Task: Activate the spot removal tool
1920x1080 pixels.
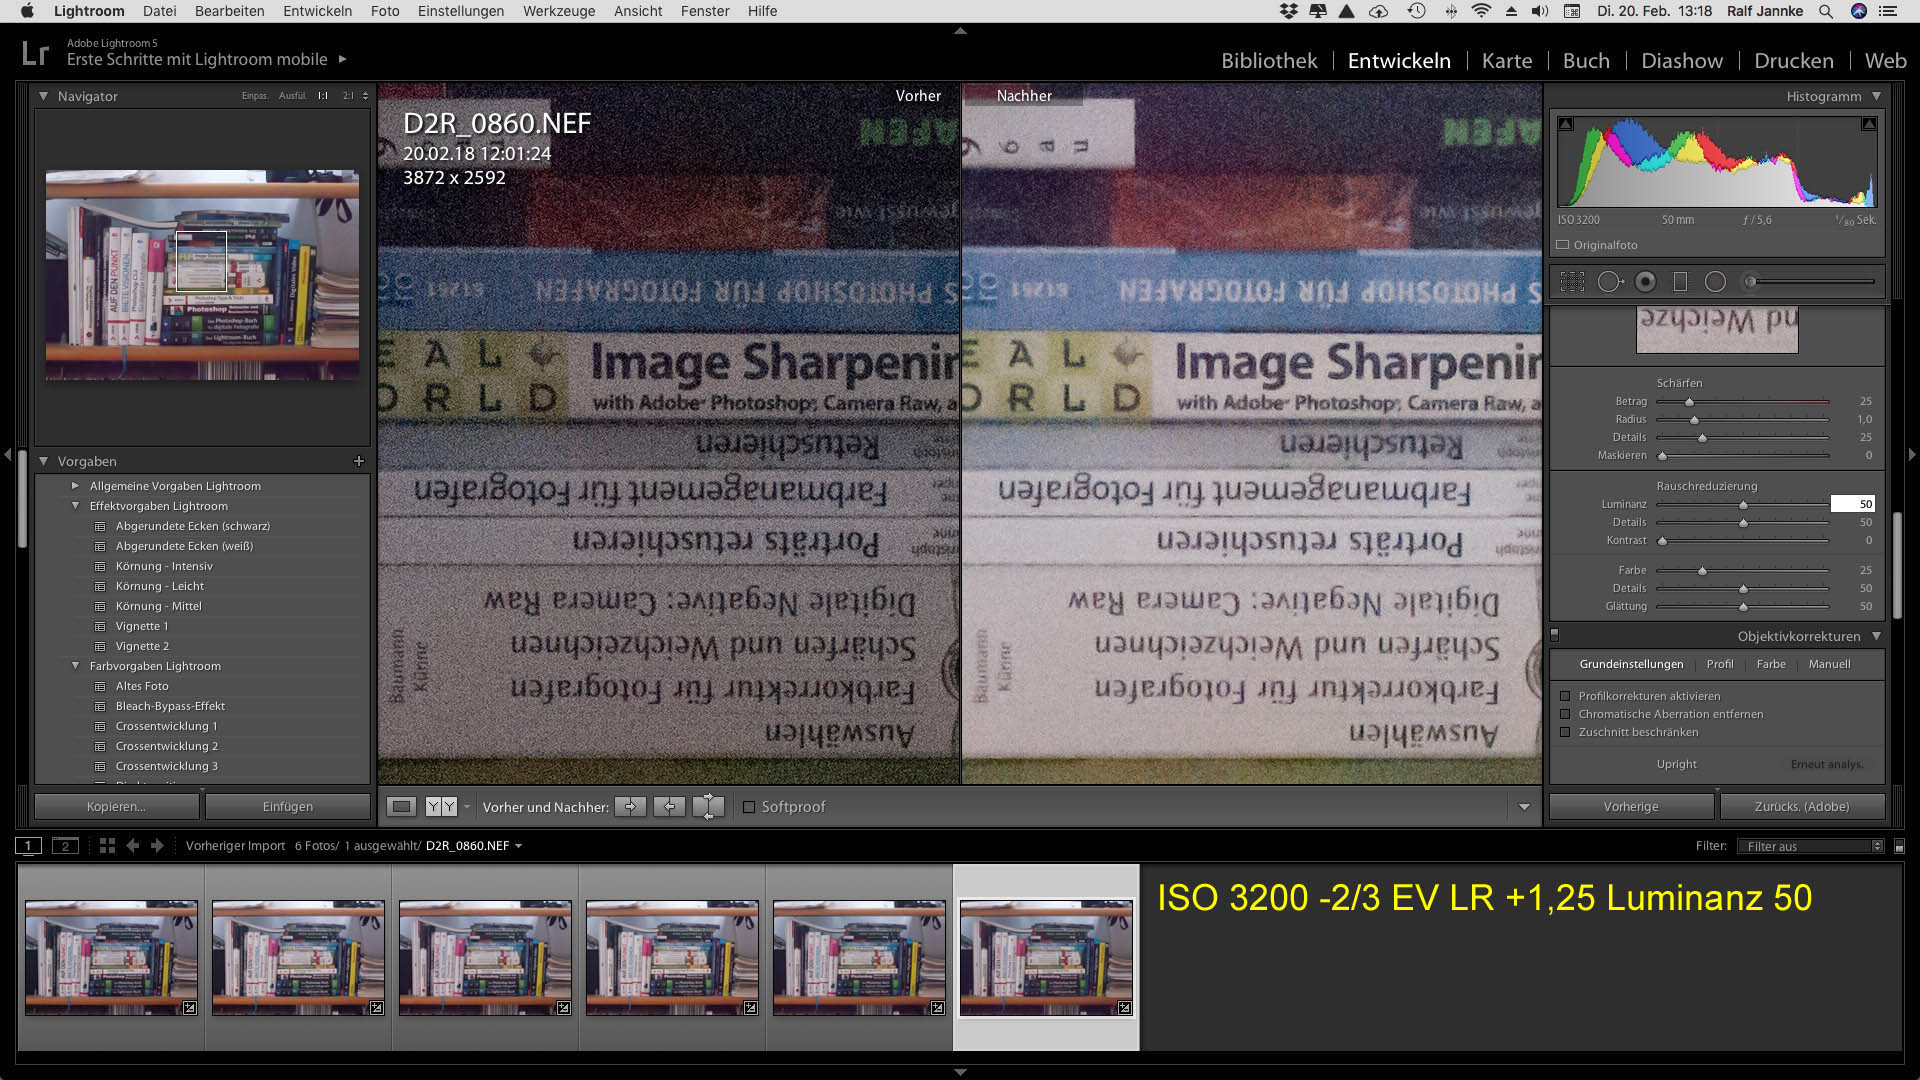Action: (1609, 282)
